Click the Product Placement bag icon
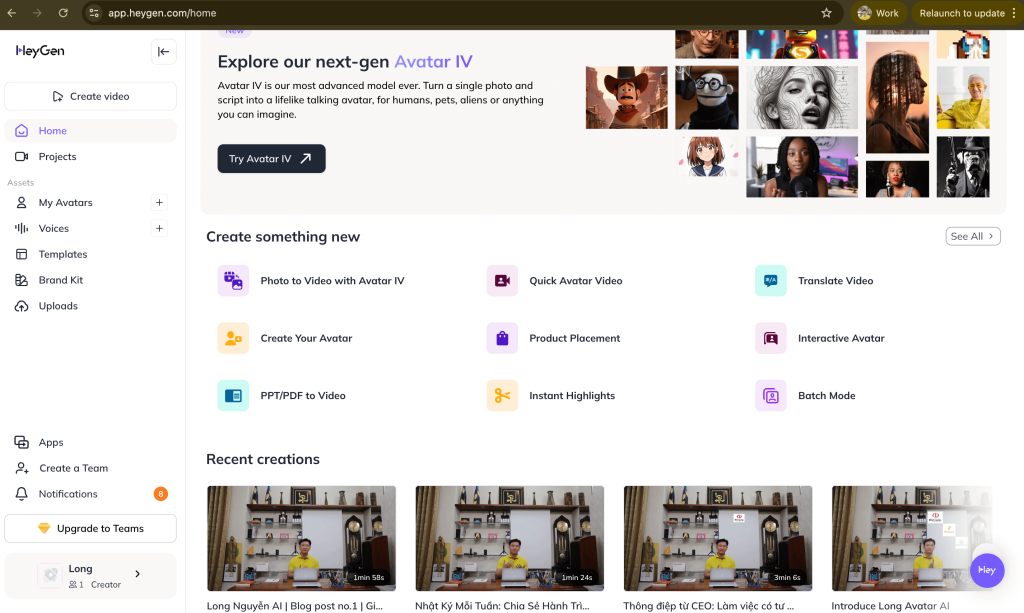 pyautogui.click(x=502, y=338)
